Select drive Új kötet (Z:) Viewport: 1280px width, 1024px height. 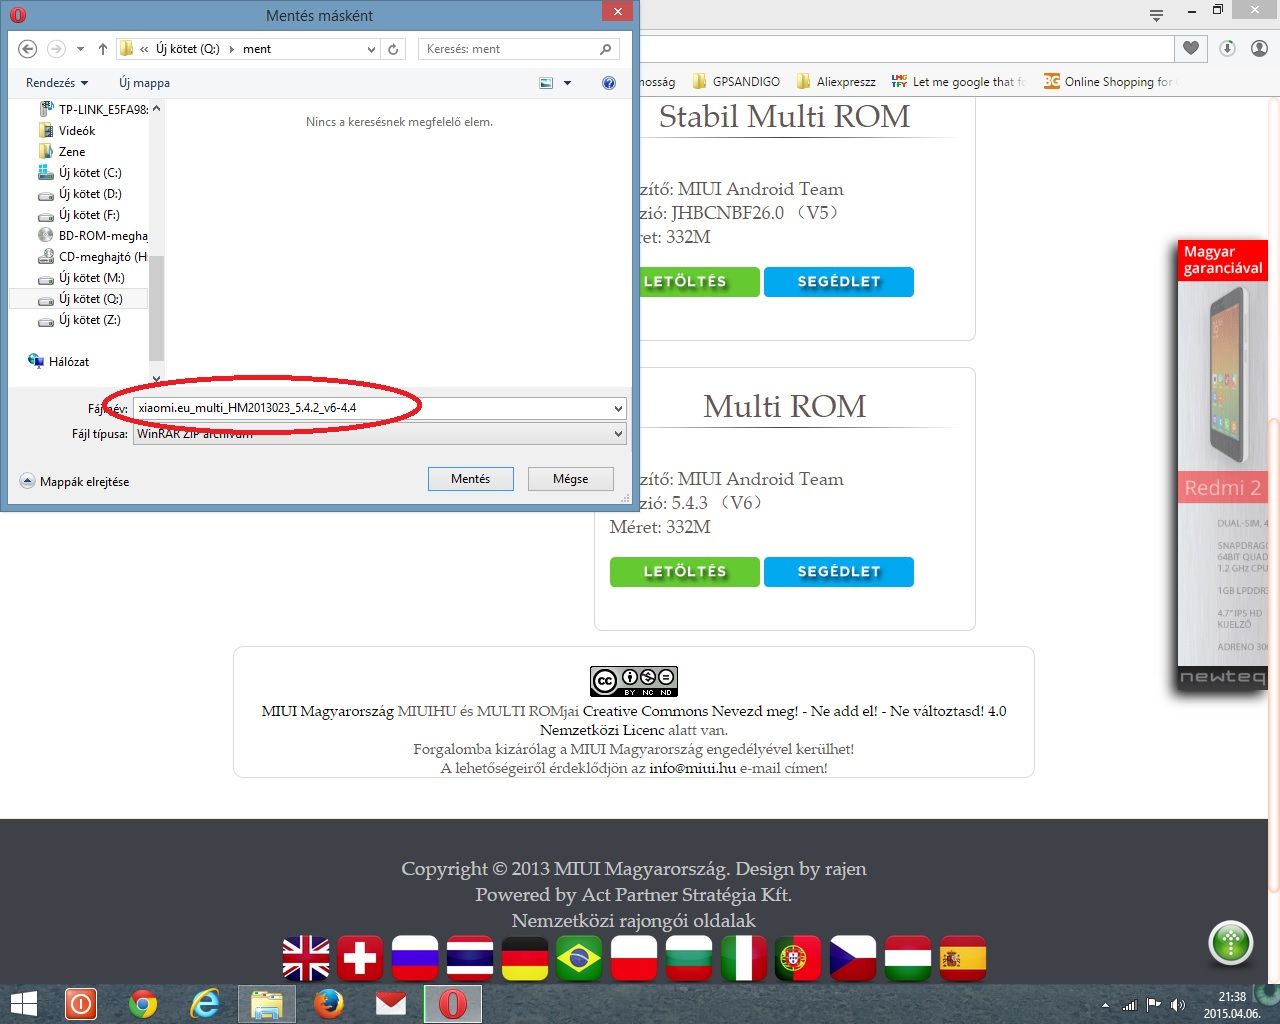pos(79,319)
